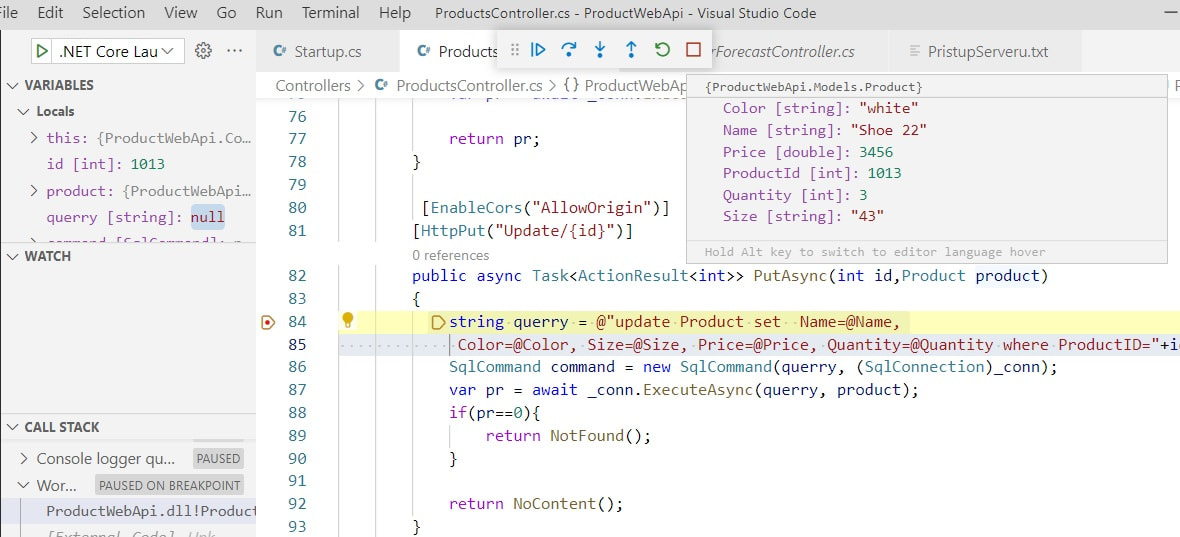Click the '0 references' CodeLens link
This screenshot has width=1180, height=537.
451,256
